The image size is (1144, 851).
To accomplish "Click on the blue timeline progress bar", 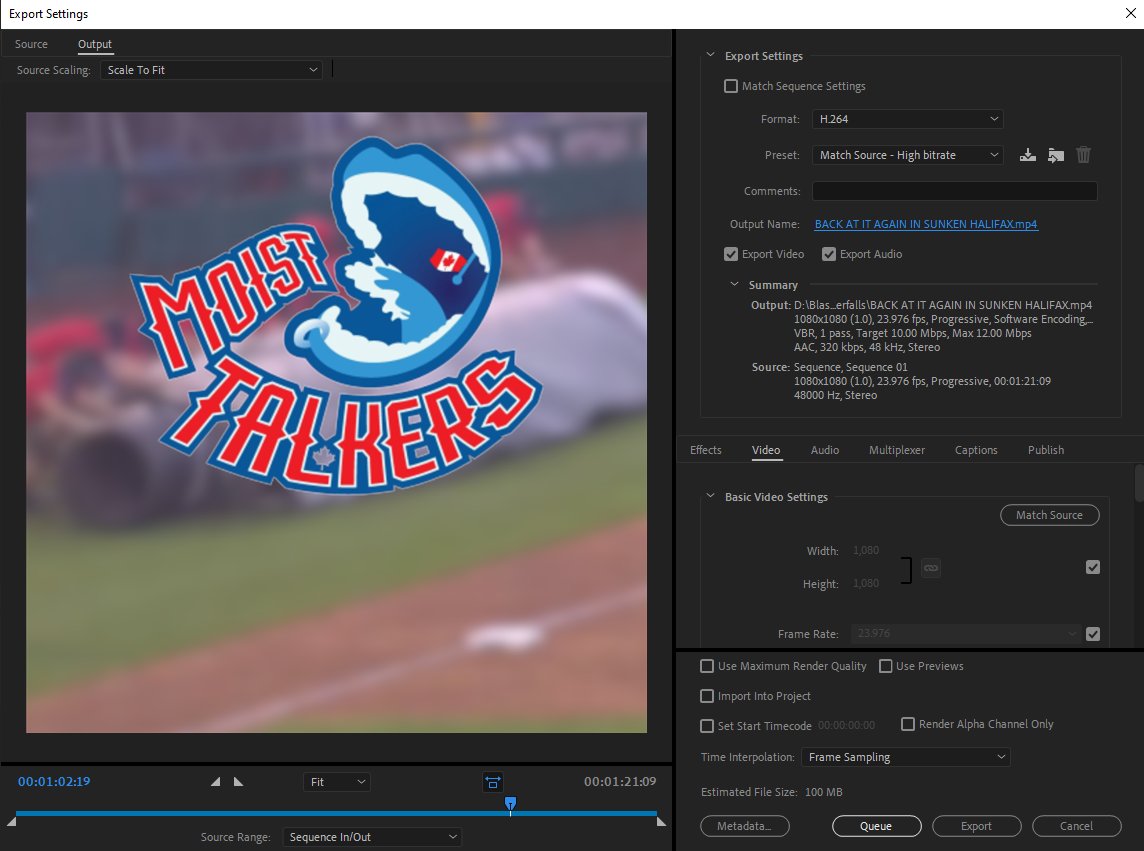I will (336, 812).
